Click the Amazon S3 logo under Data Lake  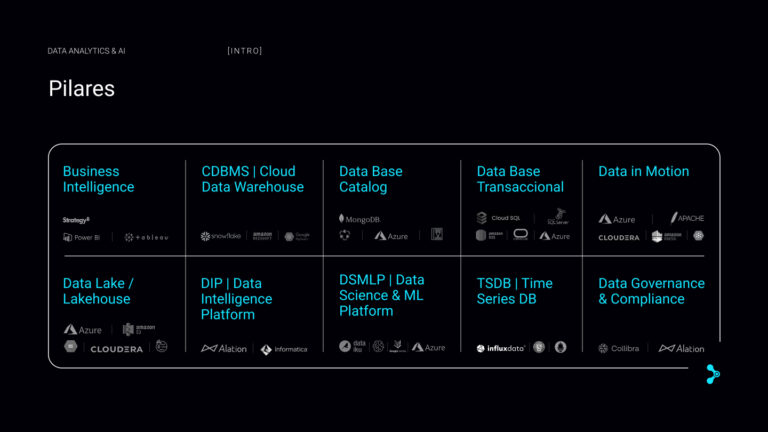point(139,329)
